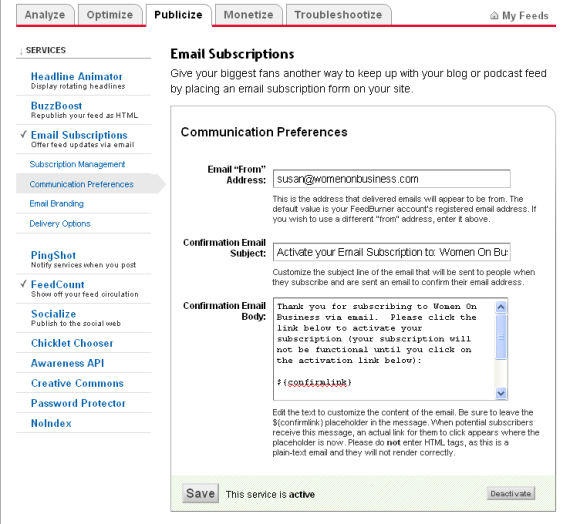Screen dimensions: 570x524
Task: Click inside Confirmation Email Body textarea
Action: [385, 349]
